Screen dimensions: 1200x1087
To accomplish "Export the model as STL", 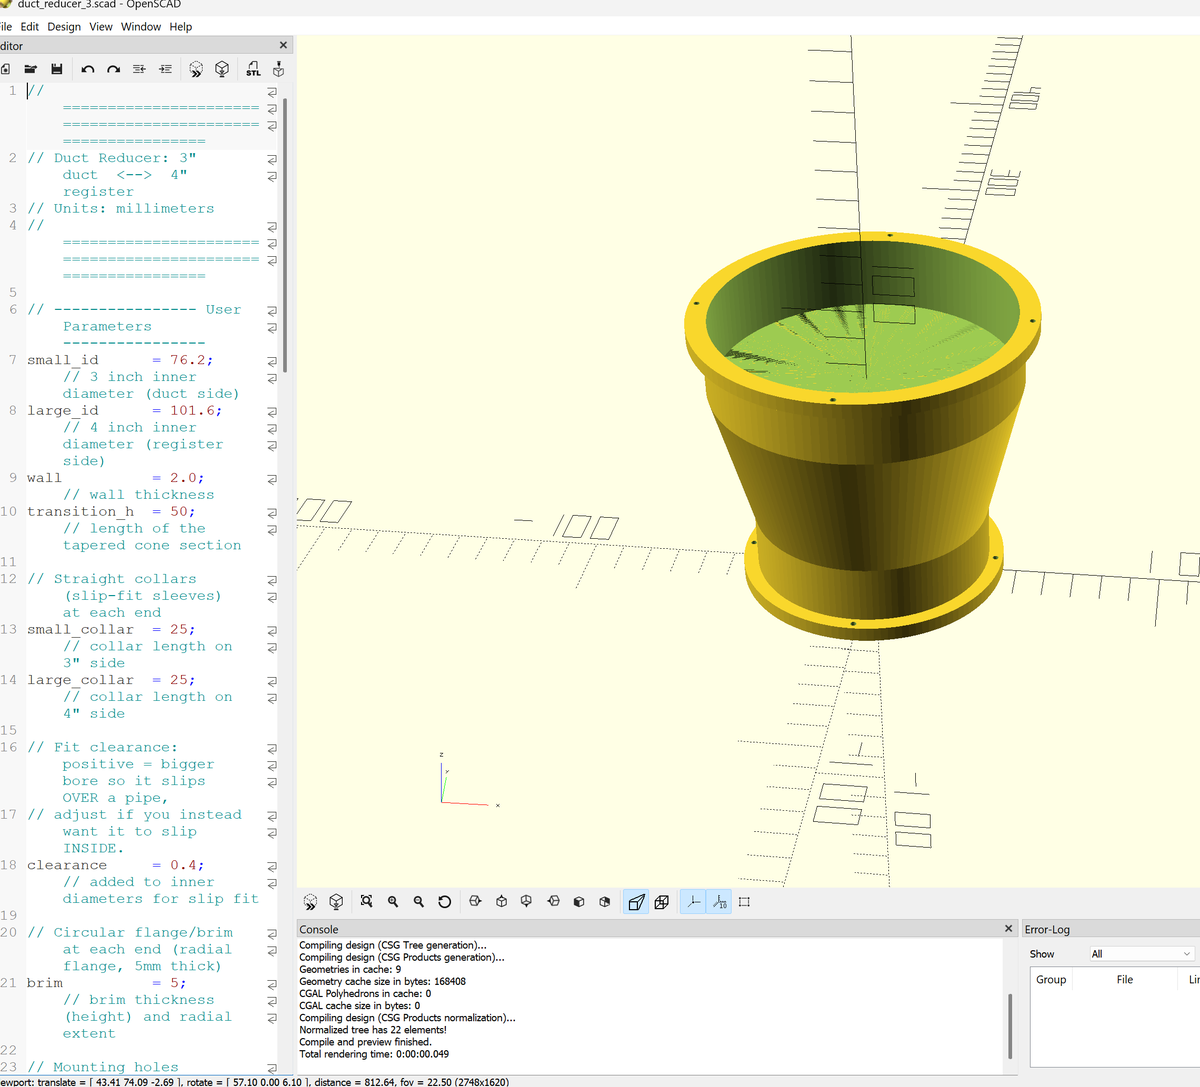I will [253, 69].
